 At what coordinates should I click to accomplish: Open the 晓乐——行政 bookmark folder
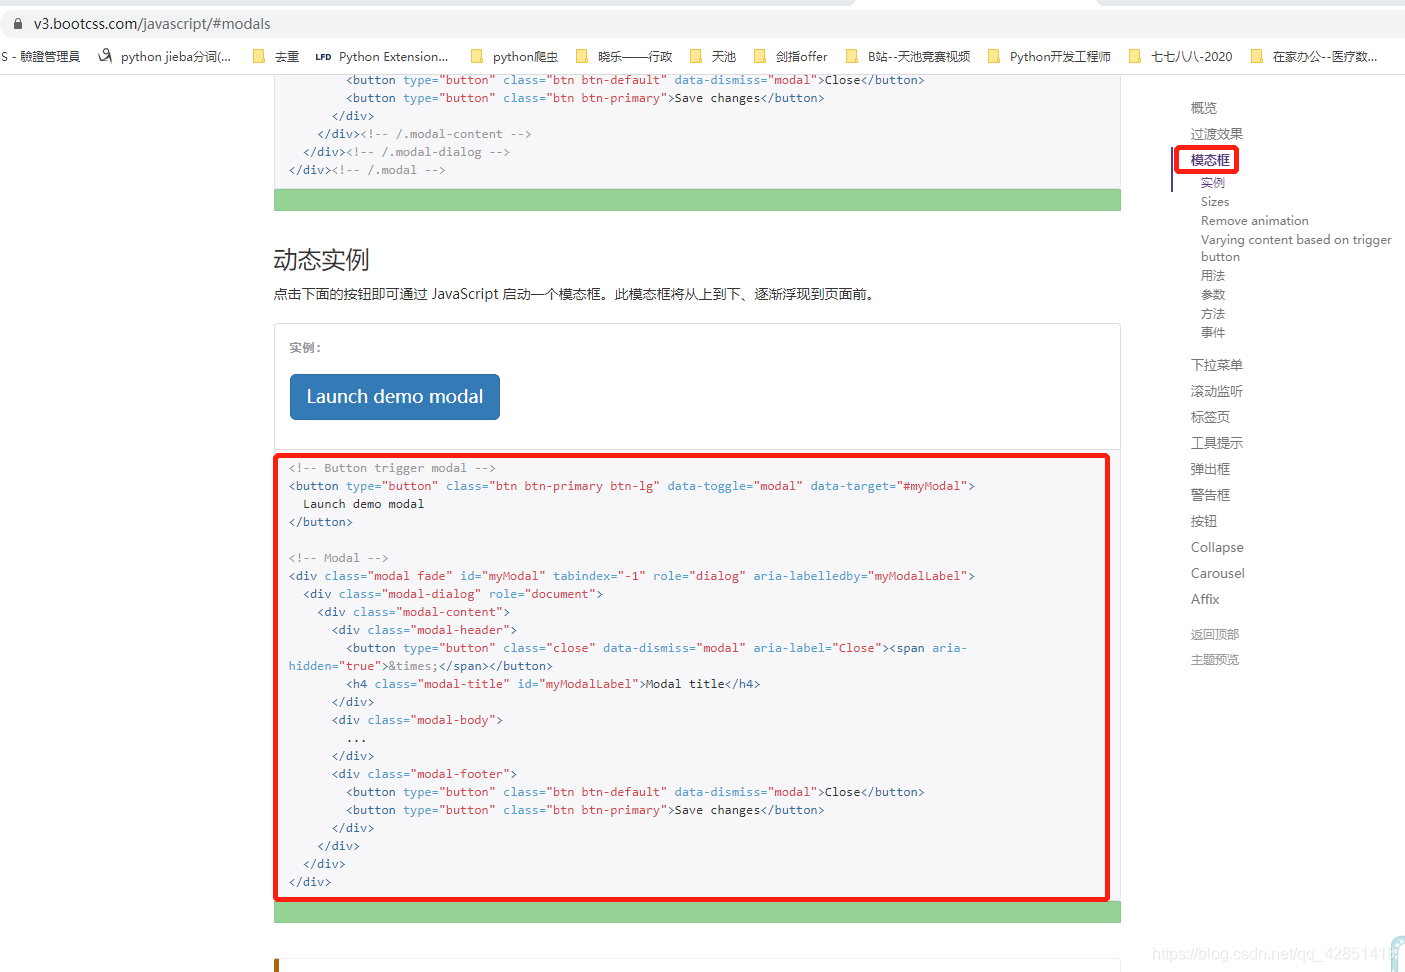pos(624,56)
